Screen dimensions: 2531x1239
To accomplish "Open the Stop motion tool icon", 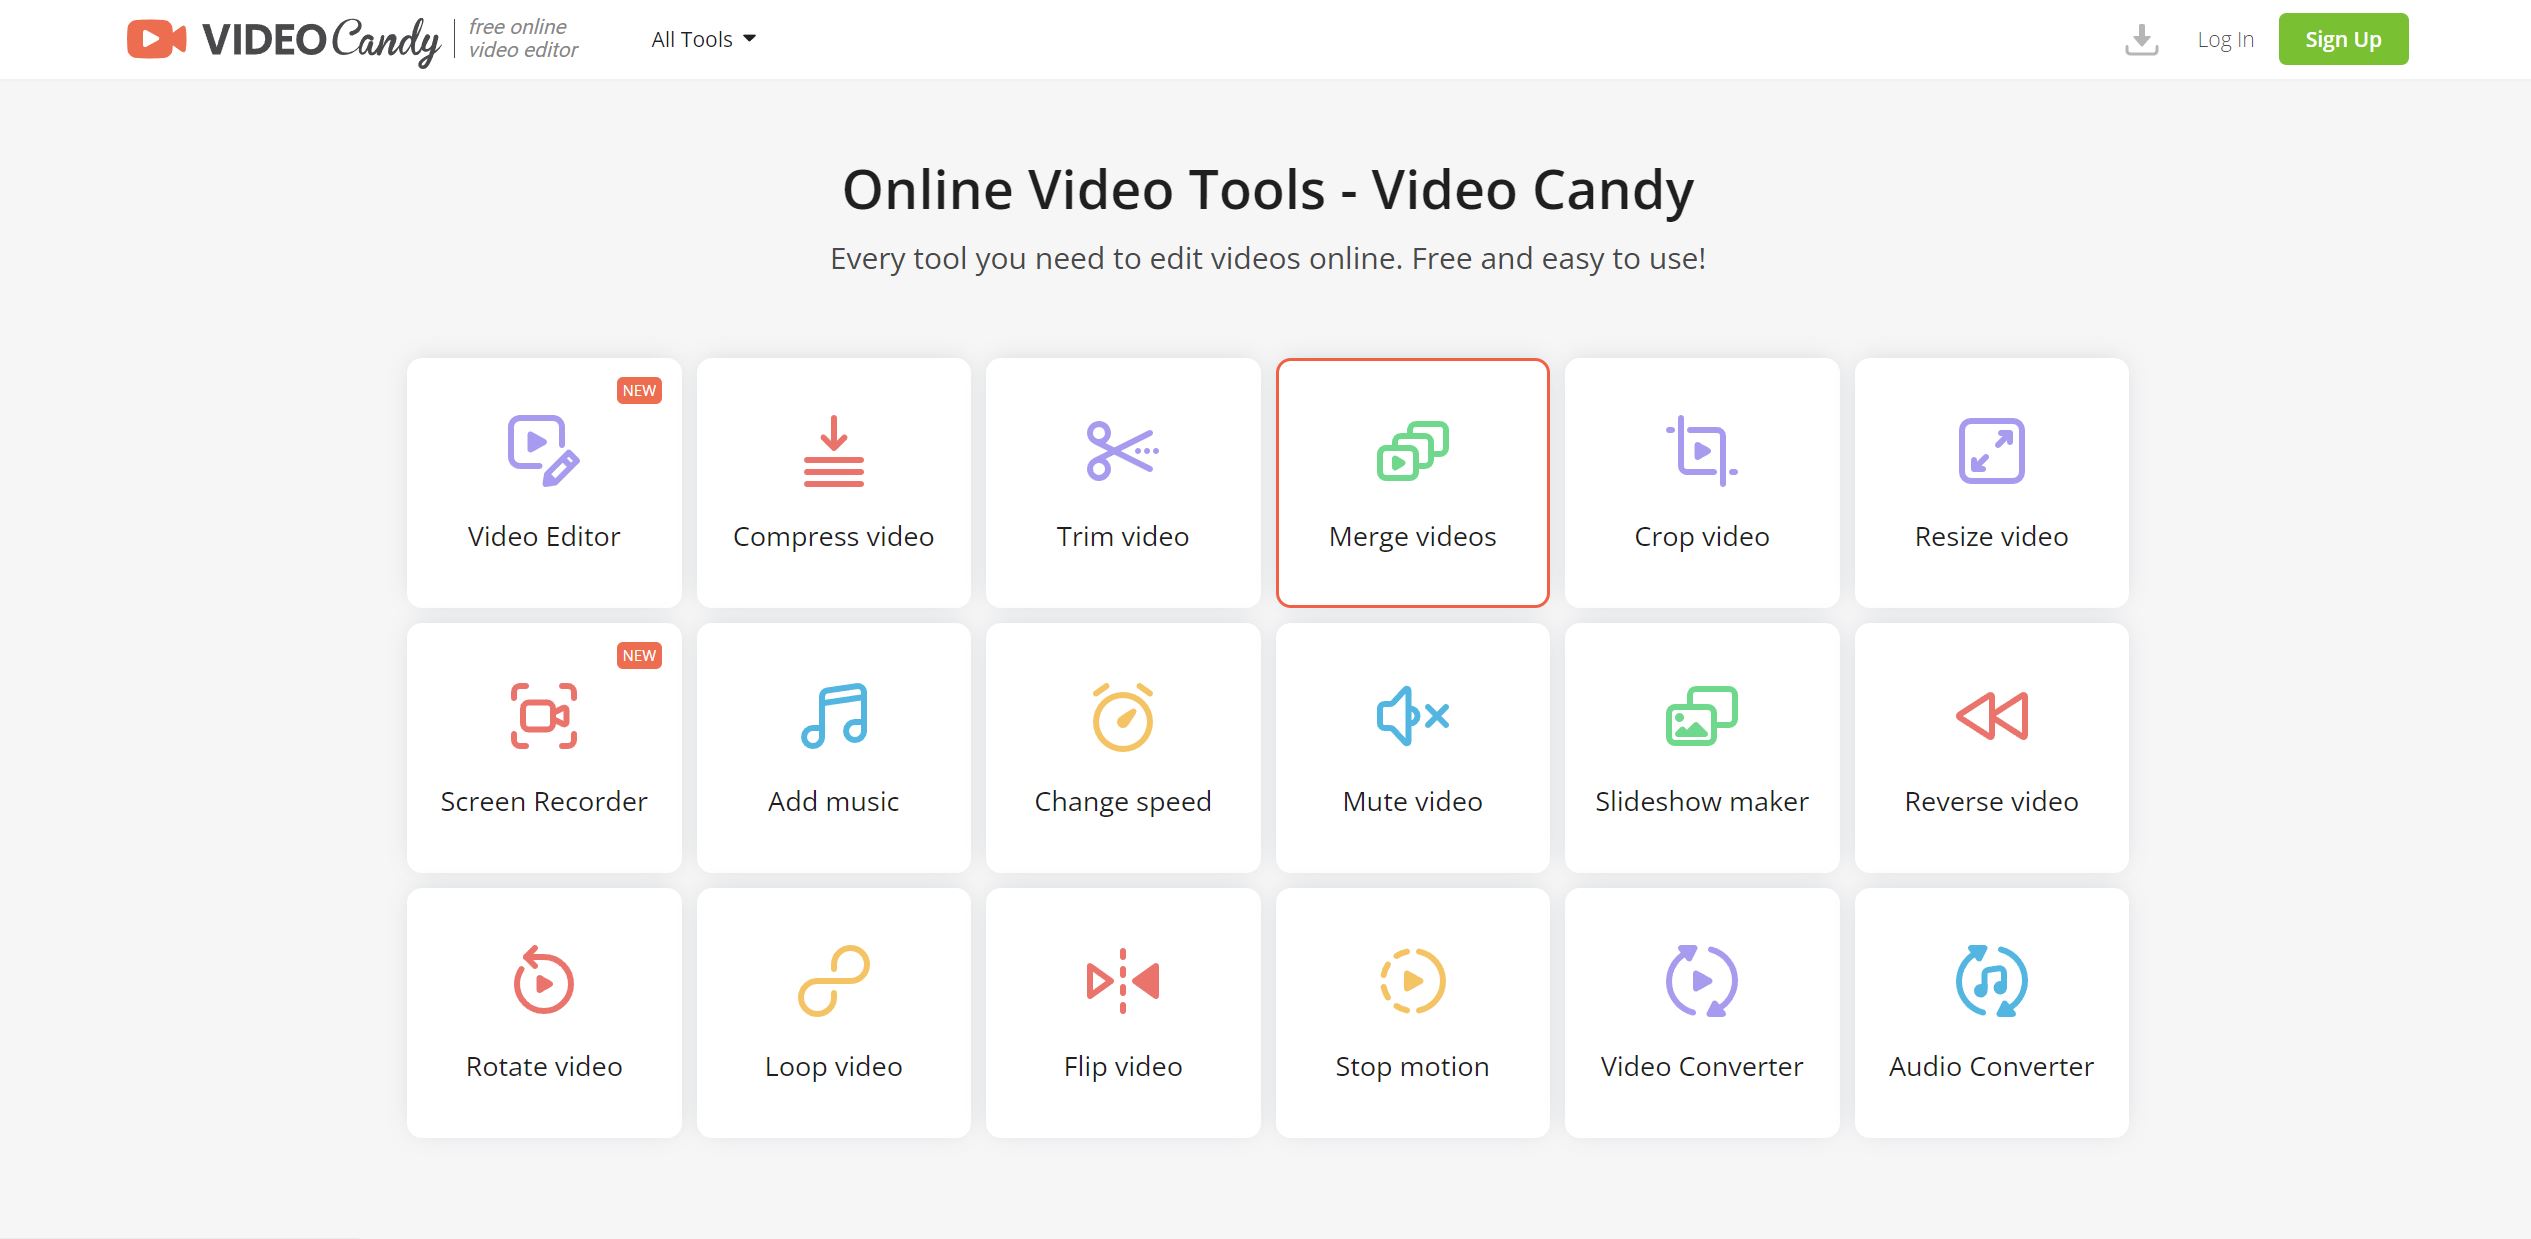I will tap(1412, 980).
